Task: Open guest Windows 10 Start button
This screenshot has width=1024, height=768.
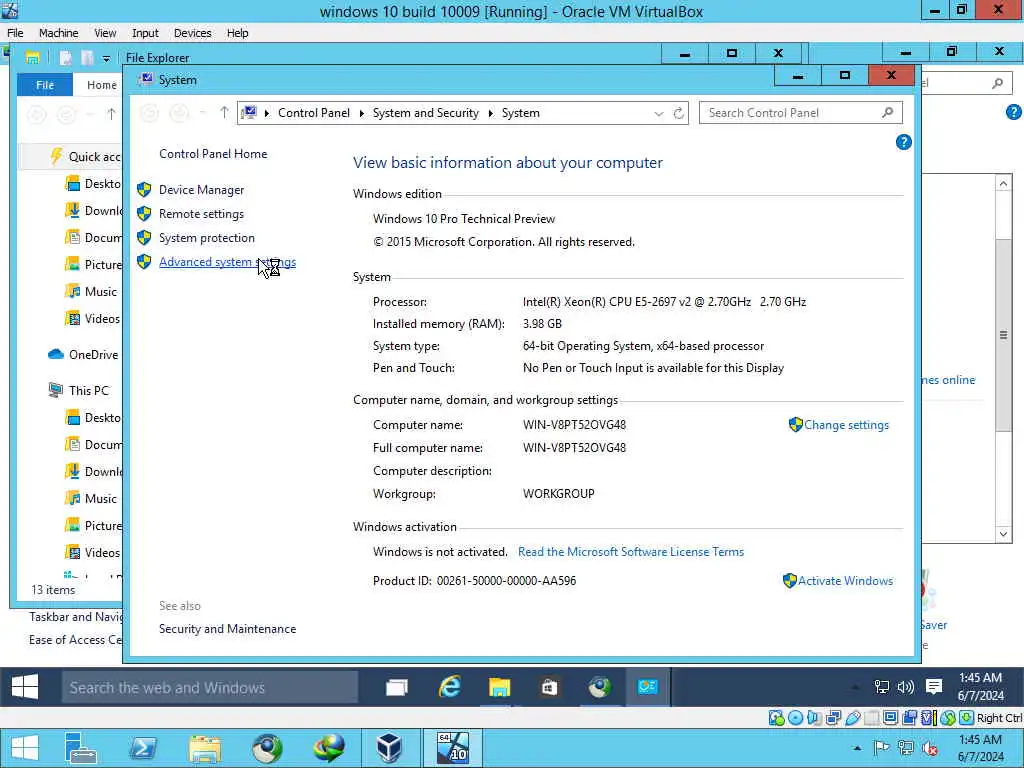Action: click(x=25, y=687)
